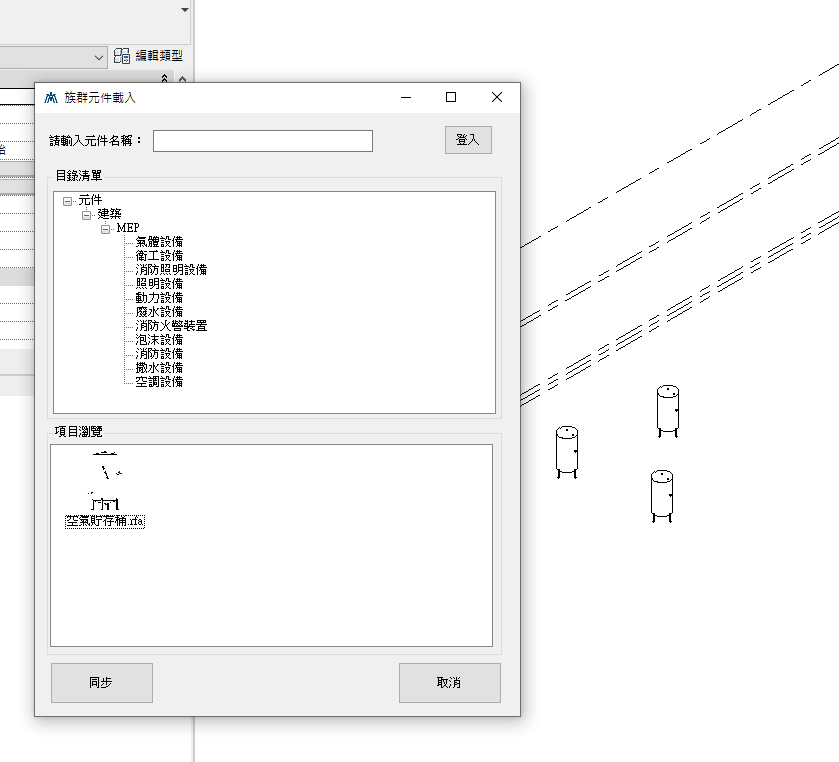
Task: Collapse the 建築 tree node
Action: click(x=87, y=214)
